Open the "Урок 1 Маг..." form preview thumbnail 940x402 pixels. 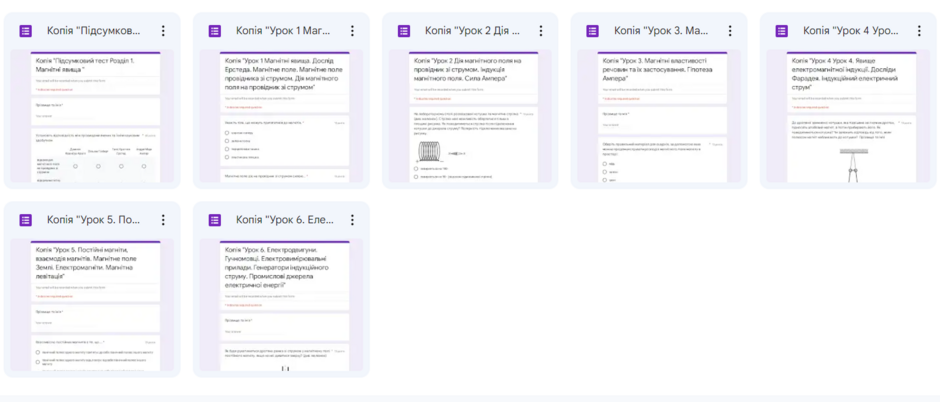[x=281, y=116]
